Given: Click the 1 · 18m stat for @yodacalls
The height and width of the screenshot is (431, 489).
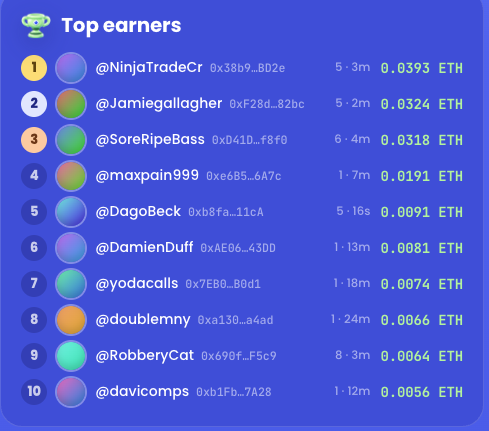Looking at the screenshot, I should pos(352,283).
